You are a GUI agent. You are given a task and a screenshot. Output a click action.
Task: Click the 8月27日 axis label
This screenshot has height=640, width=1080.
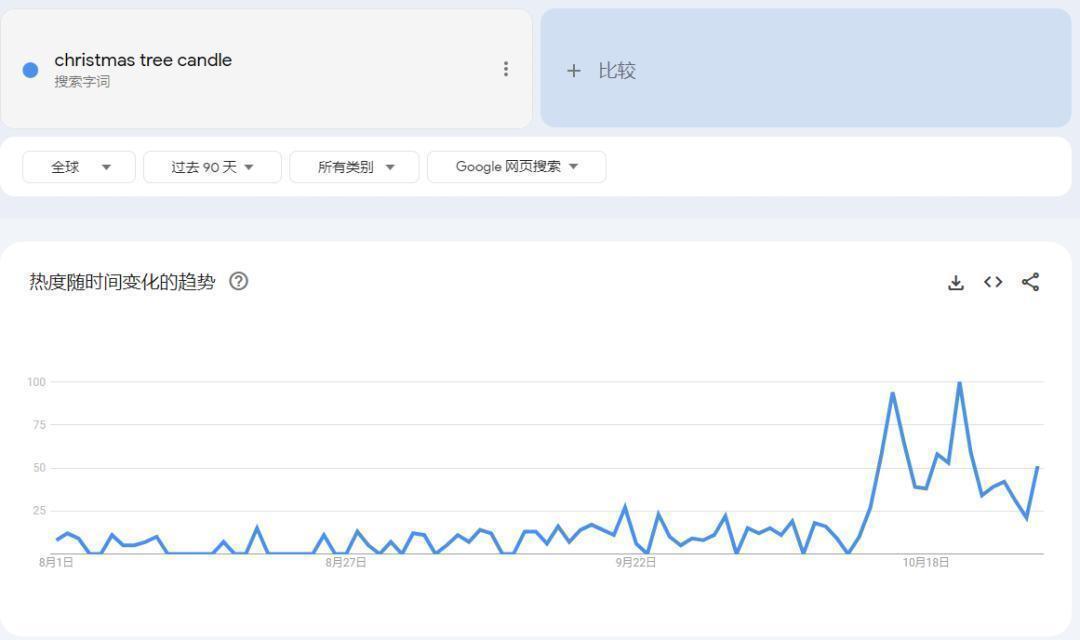click(x=346, y=562)
